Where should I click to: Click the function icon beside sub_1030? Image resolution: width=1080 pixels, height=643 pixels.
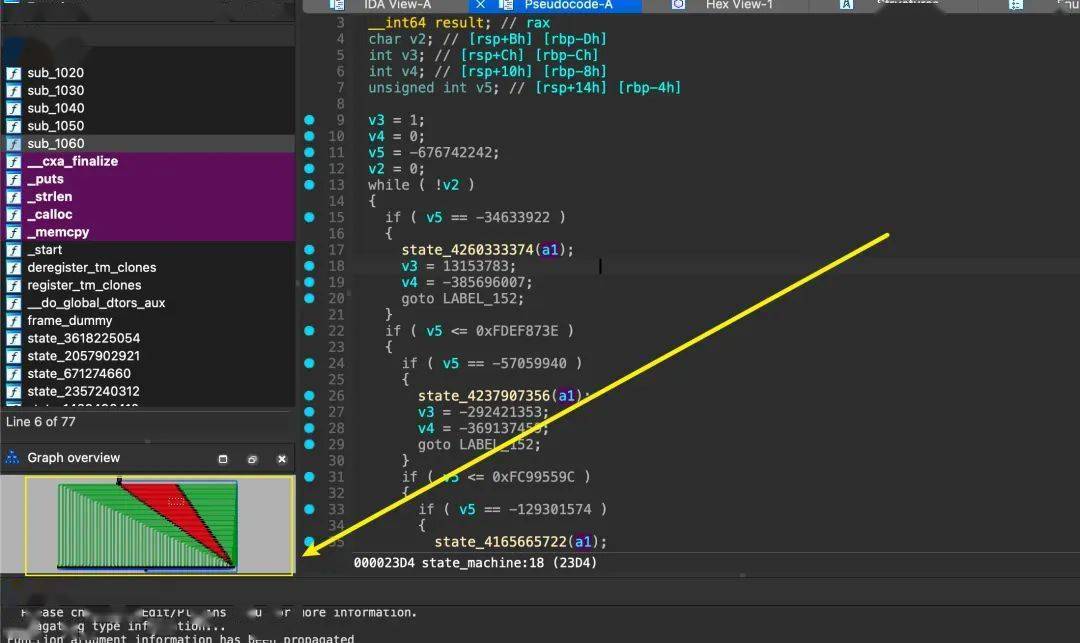14,91
